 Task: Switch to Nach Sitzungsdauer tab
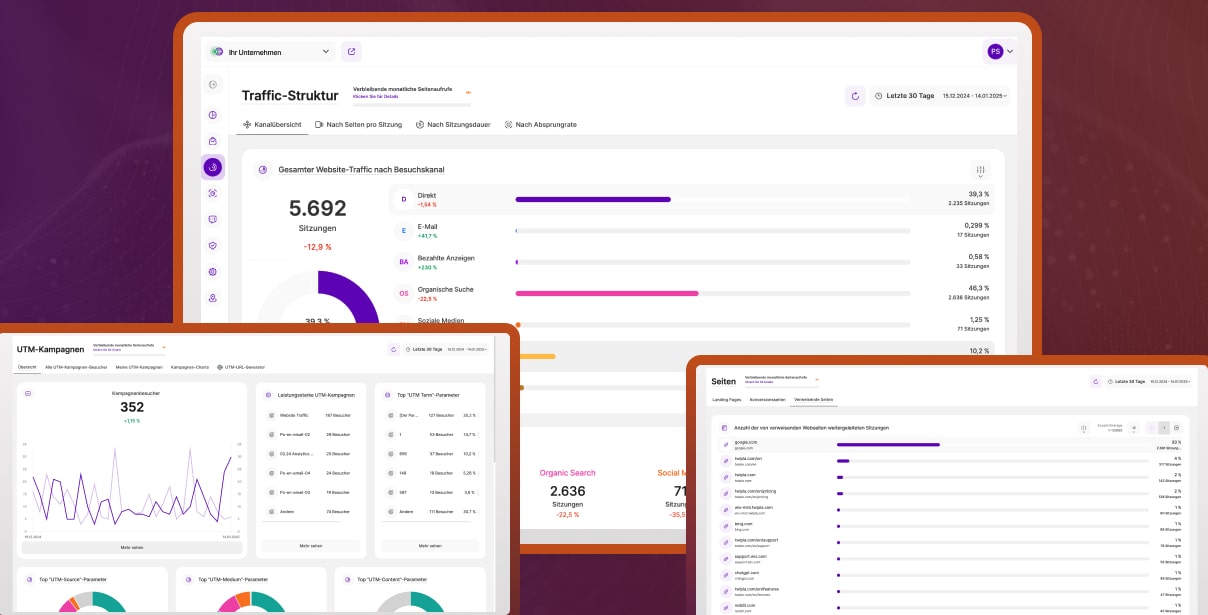coord(452,125)
